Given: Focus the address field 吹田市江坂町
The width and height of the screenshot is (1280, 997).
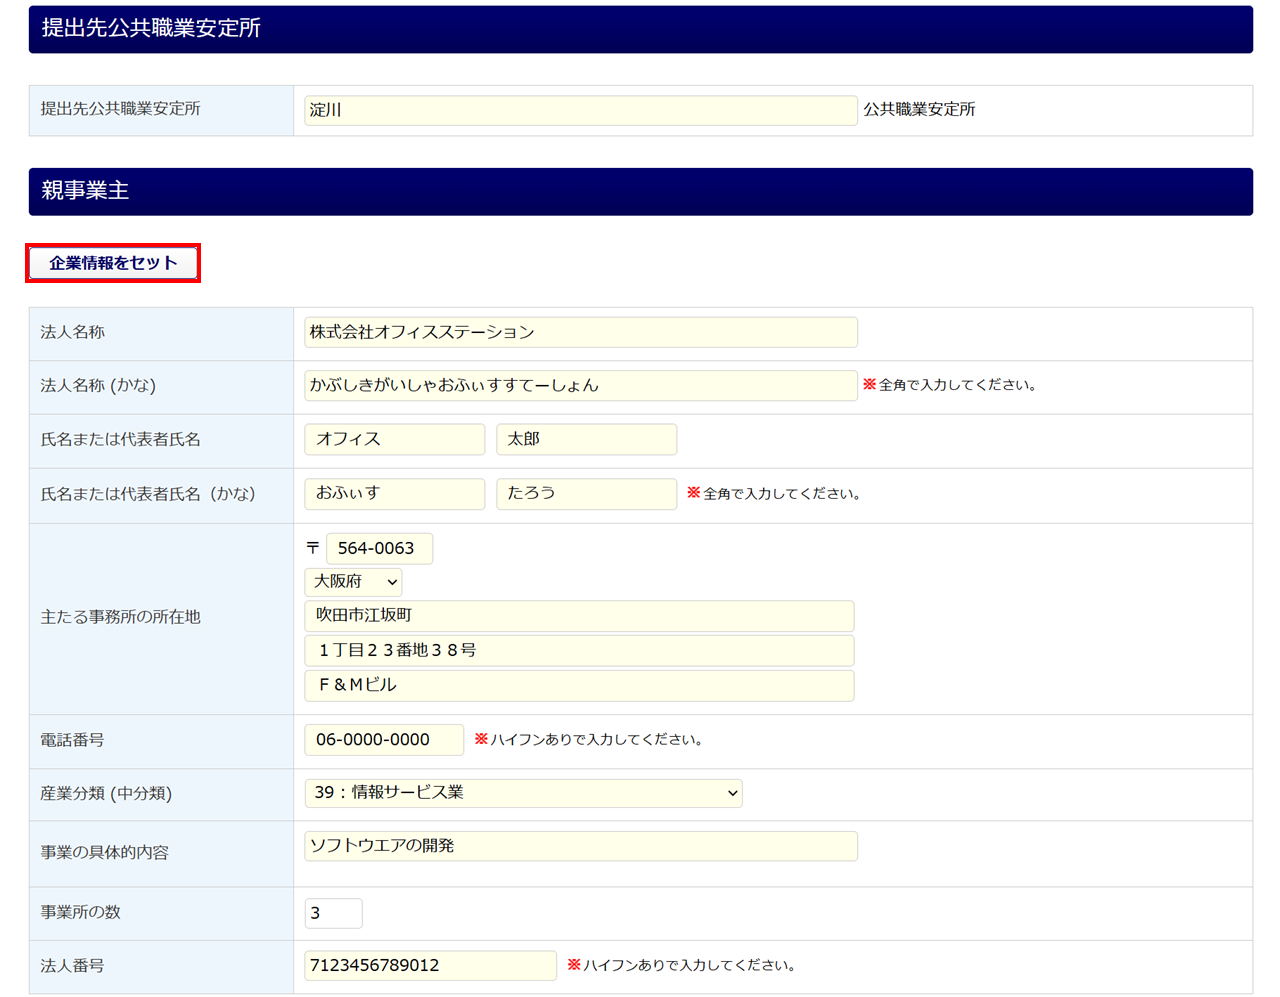Looking at the screenshot, I should coord(579,616).
